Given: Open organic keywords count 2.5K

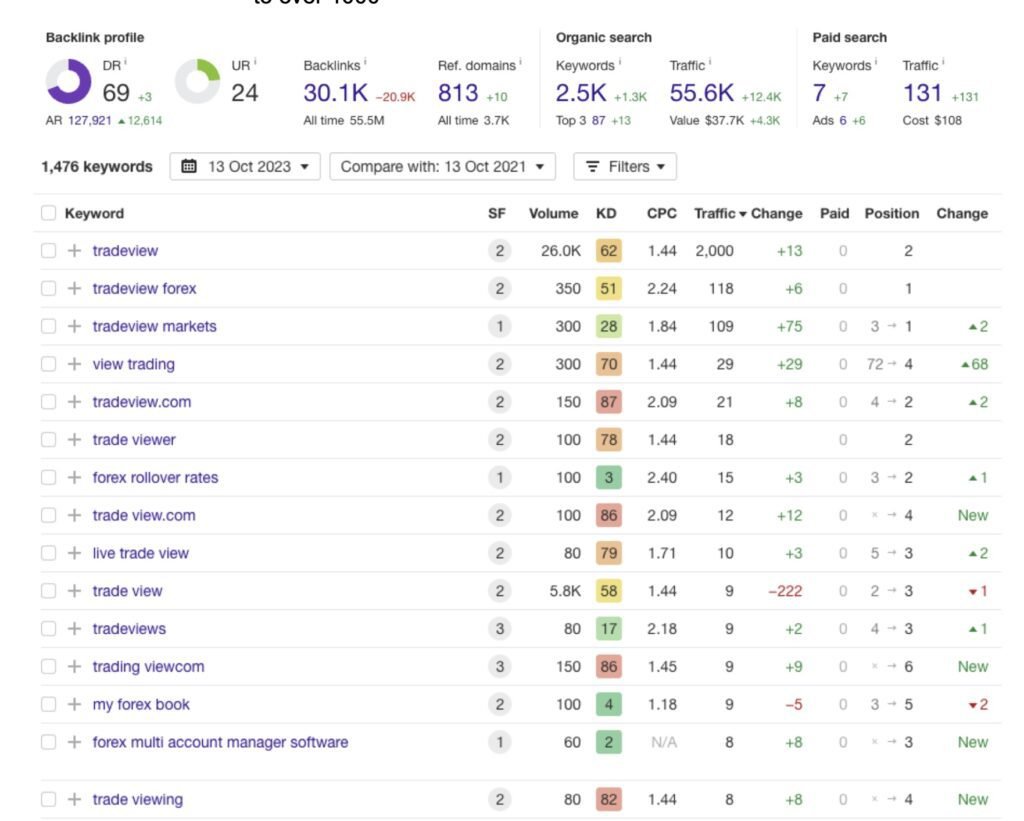Looking at the screenshot, I should [581, 93].
